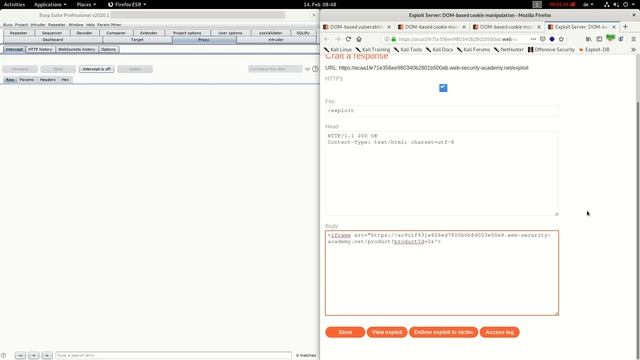Open volume icon in top panel

pos(616,4)
